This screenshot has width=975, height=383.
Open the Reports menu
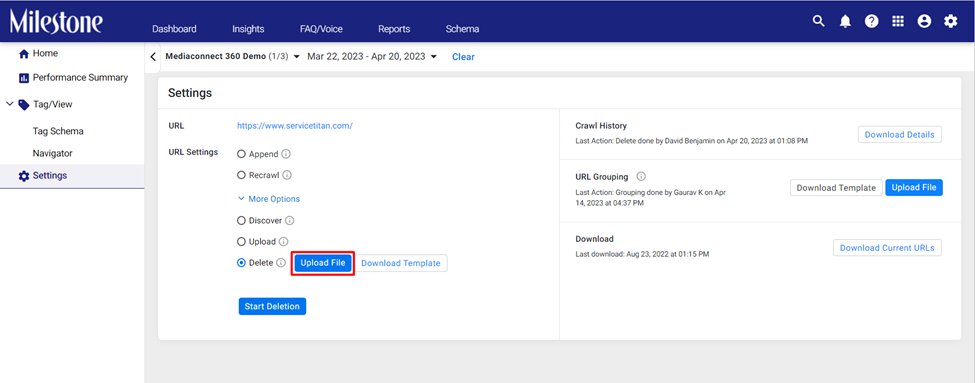(394, 29)
